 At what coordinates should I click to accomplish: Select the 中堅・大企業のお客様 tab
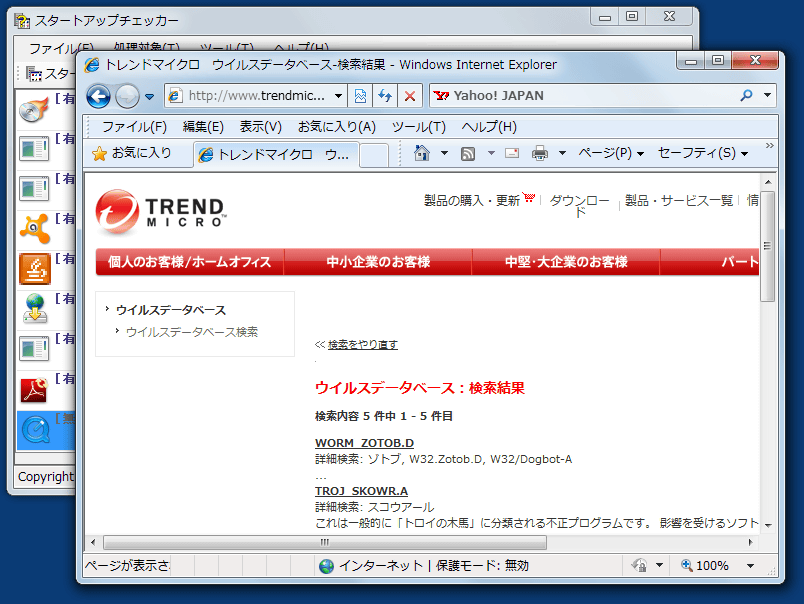(x=566, y=262)
